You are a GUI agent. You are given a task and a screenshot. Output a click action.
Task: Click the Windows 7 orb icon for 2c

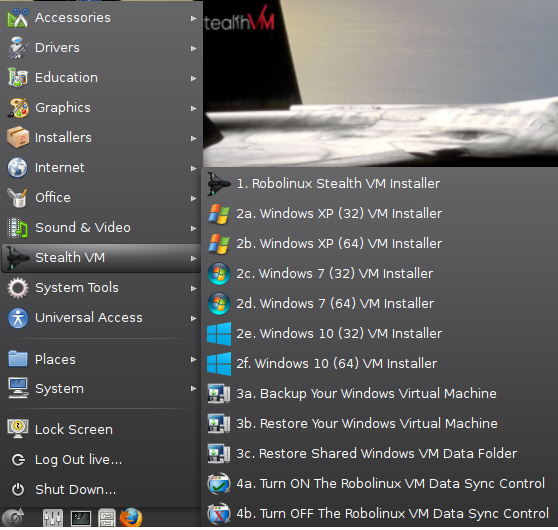coord(219,274)
